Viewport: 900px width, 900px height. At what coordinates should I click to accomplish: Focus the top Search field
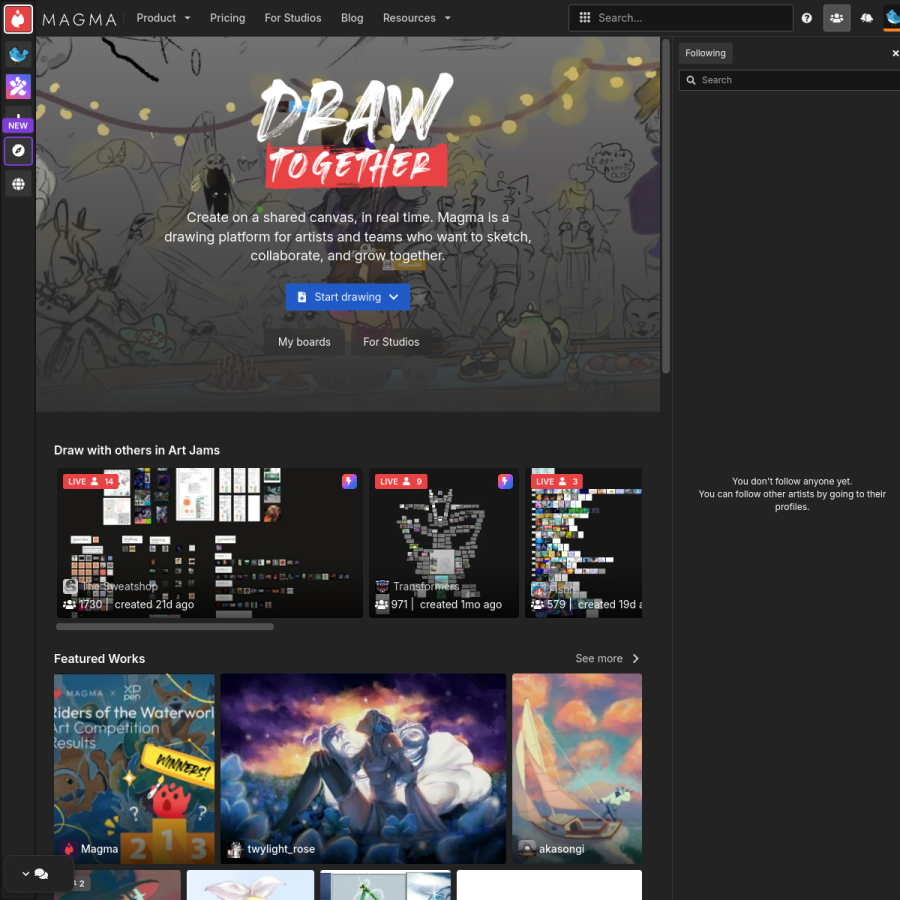tap(680, 18)
